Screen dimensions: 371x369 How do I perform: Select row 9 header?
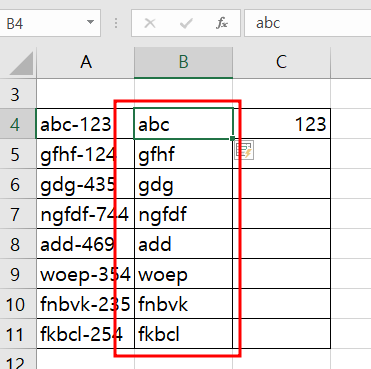coord(18,274)
